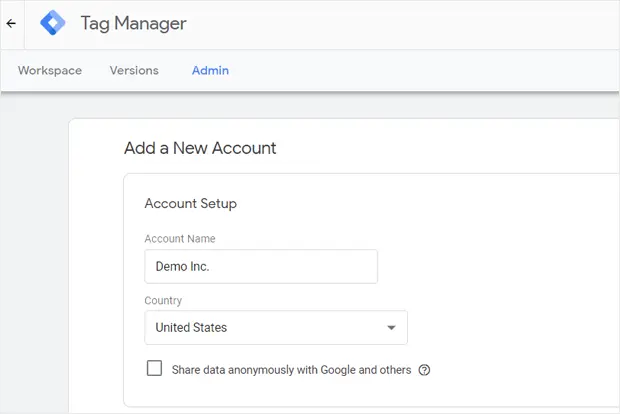
Task: Click the Tag Manager diamond logo
Action: click(x=53, y=23)
